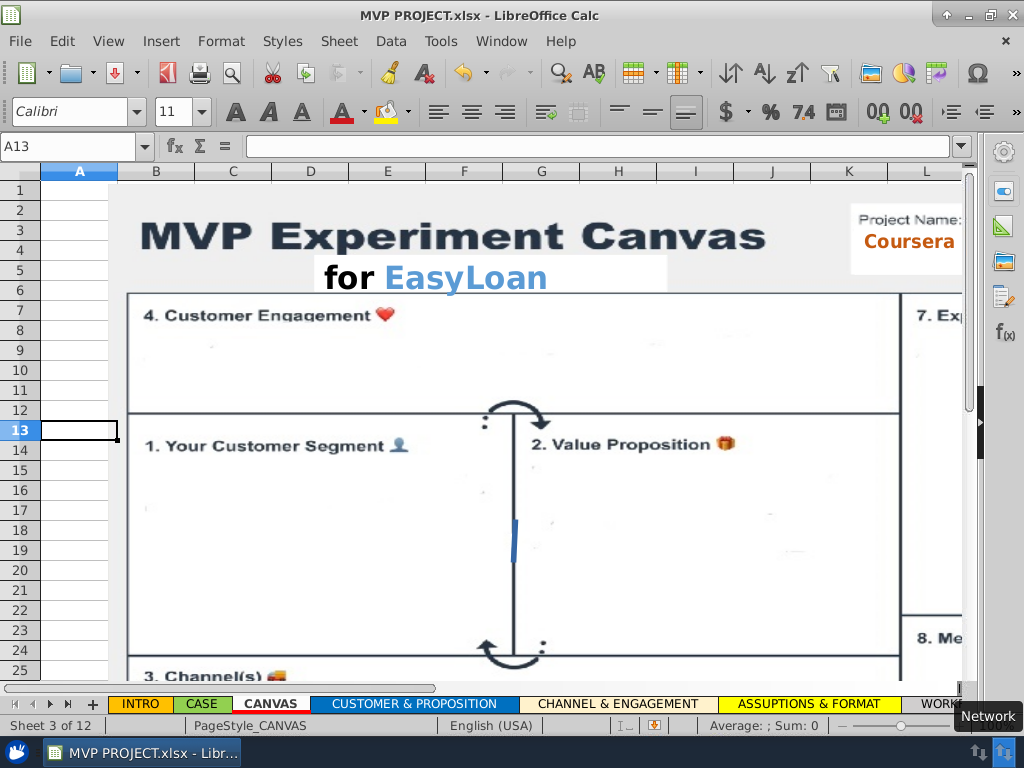The height and width of the screenshot is (768, 1024).
Task: Open Function Wizard fx icon
Action: click(174, 146)
